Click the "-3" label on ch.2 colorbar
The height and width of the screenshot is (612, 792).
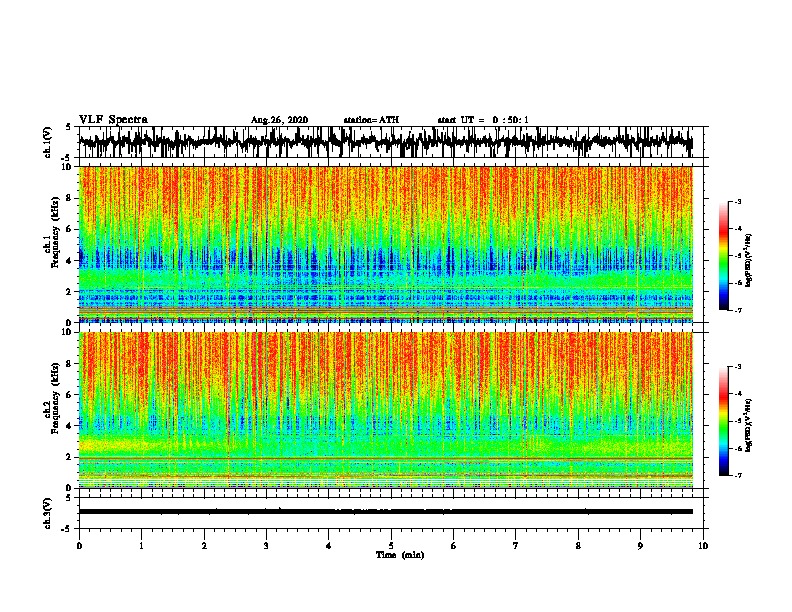tap(737, 367)
